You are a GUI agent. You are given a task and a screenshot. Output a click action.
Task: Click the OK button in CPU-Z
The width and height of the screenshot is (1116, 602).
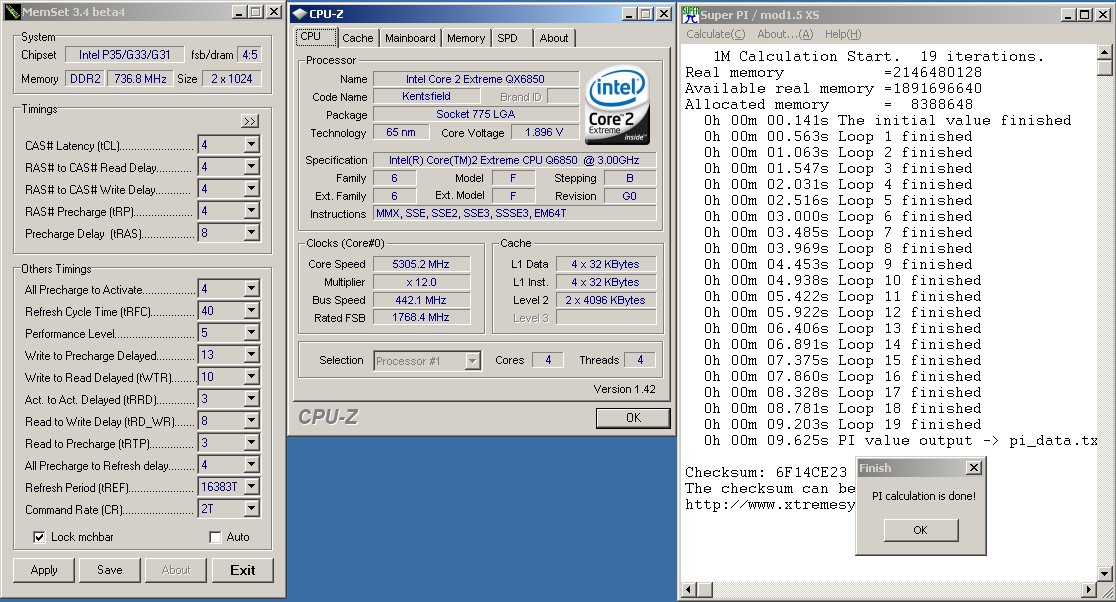point(633,418)
